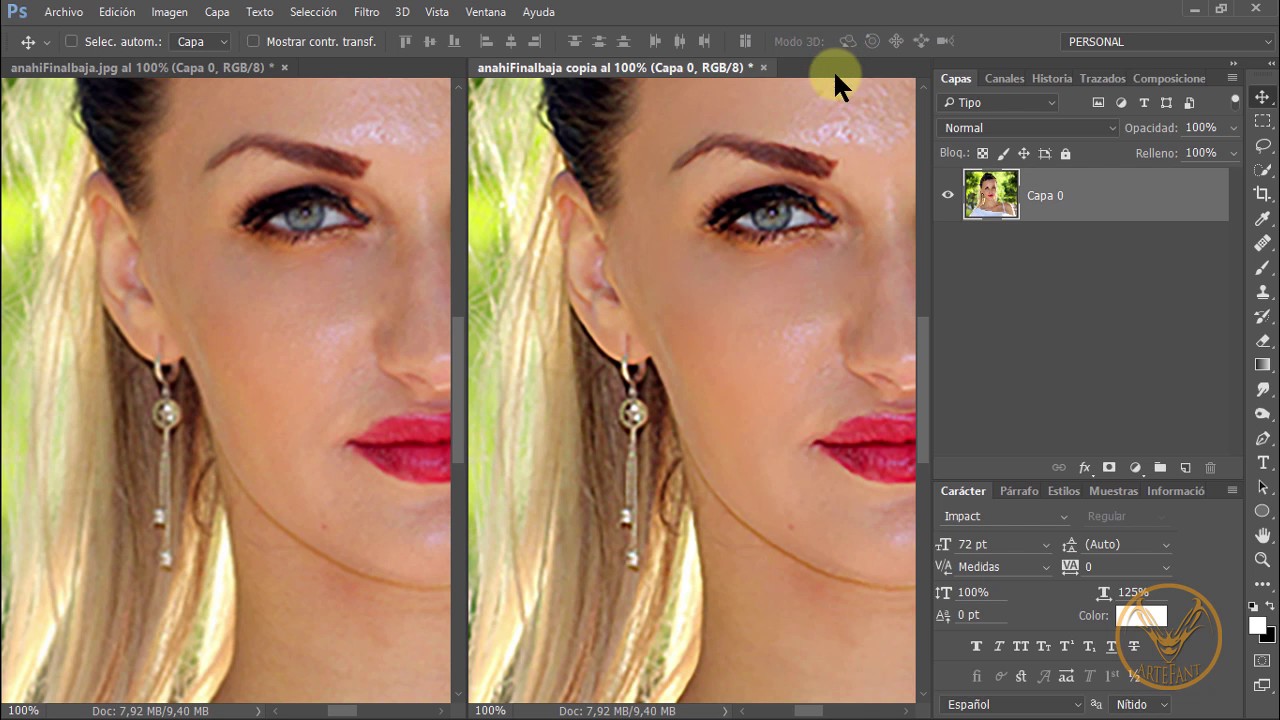
Task: Select the Horizontal Type tool
Action: [1262, 462]
